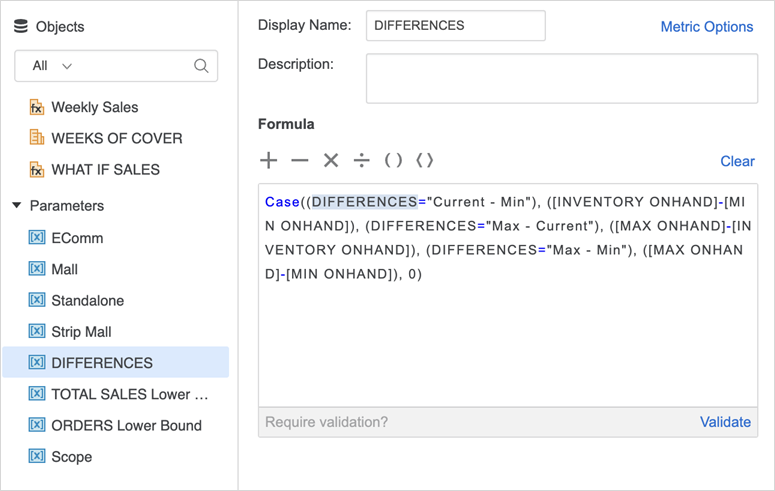775x491 pixels.
Task: Insert angle brackets into the formula
Action: click(x=425, y=160)
